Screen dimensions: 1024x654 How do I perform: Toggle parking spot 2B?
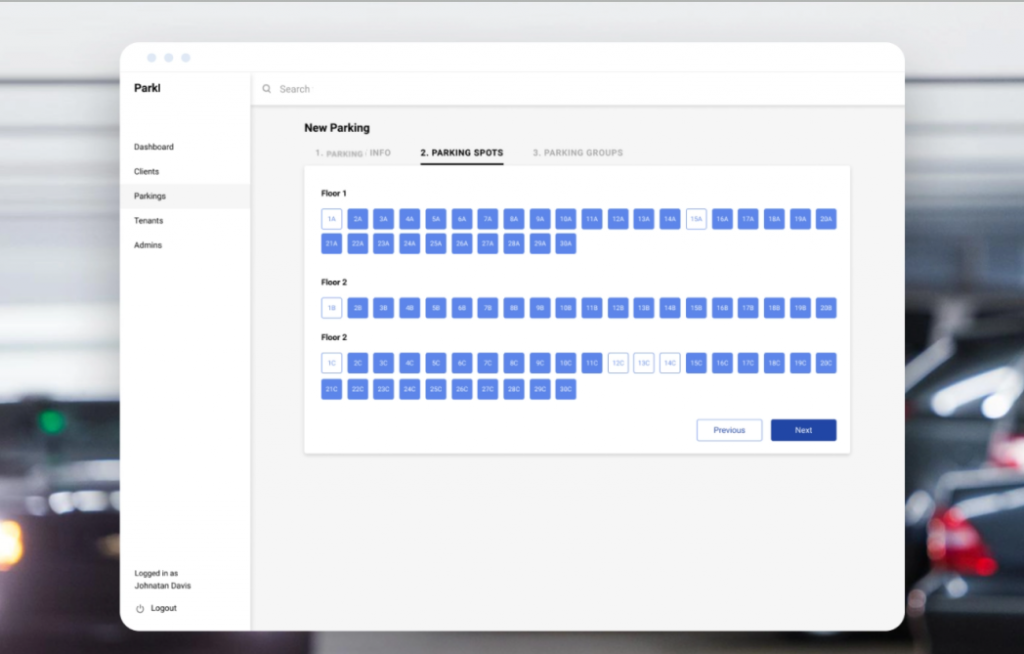click(358, 308)
